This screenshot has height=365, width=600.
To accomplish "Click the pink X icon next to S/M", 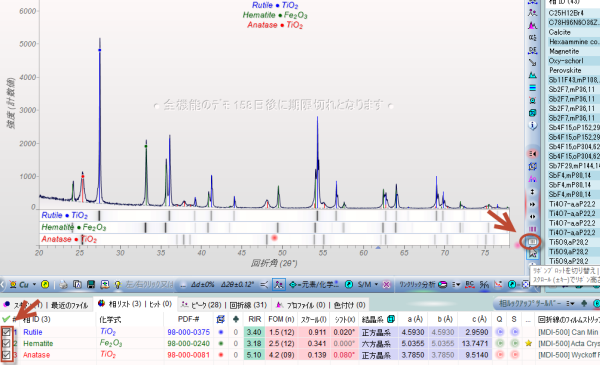I will pos(386,285).
